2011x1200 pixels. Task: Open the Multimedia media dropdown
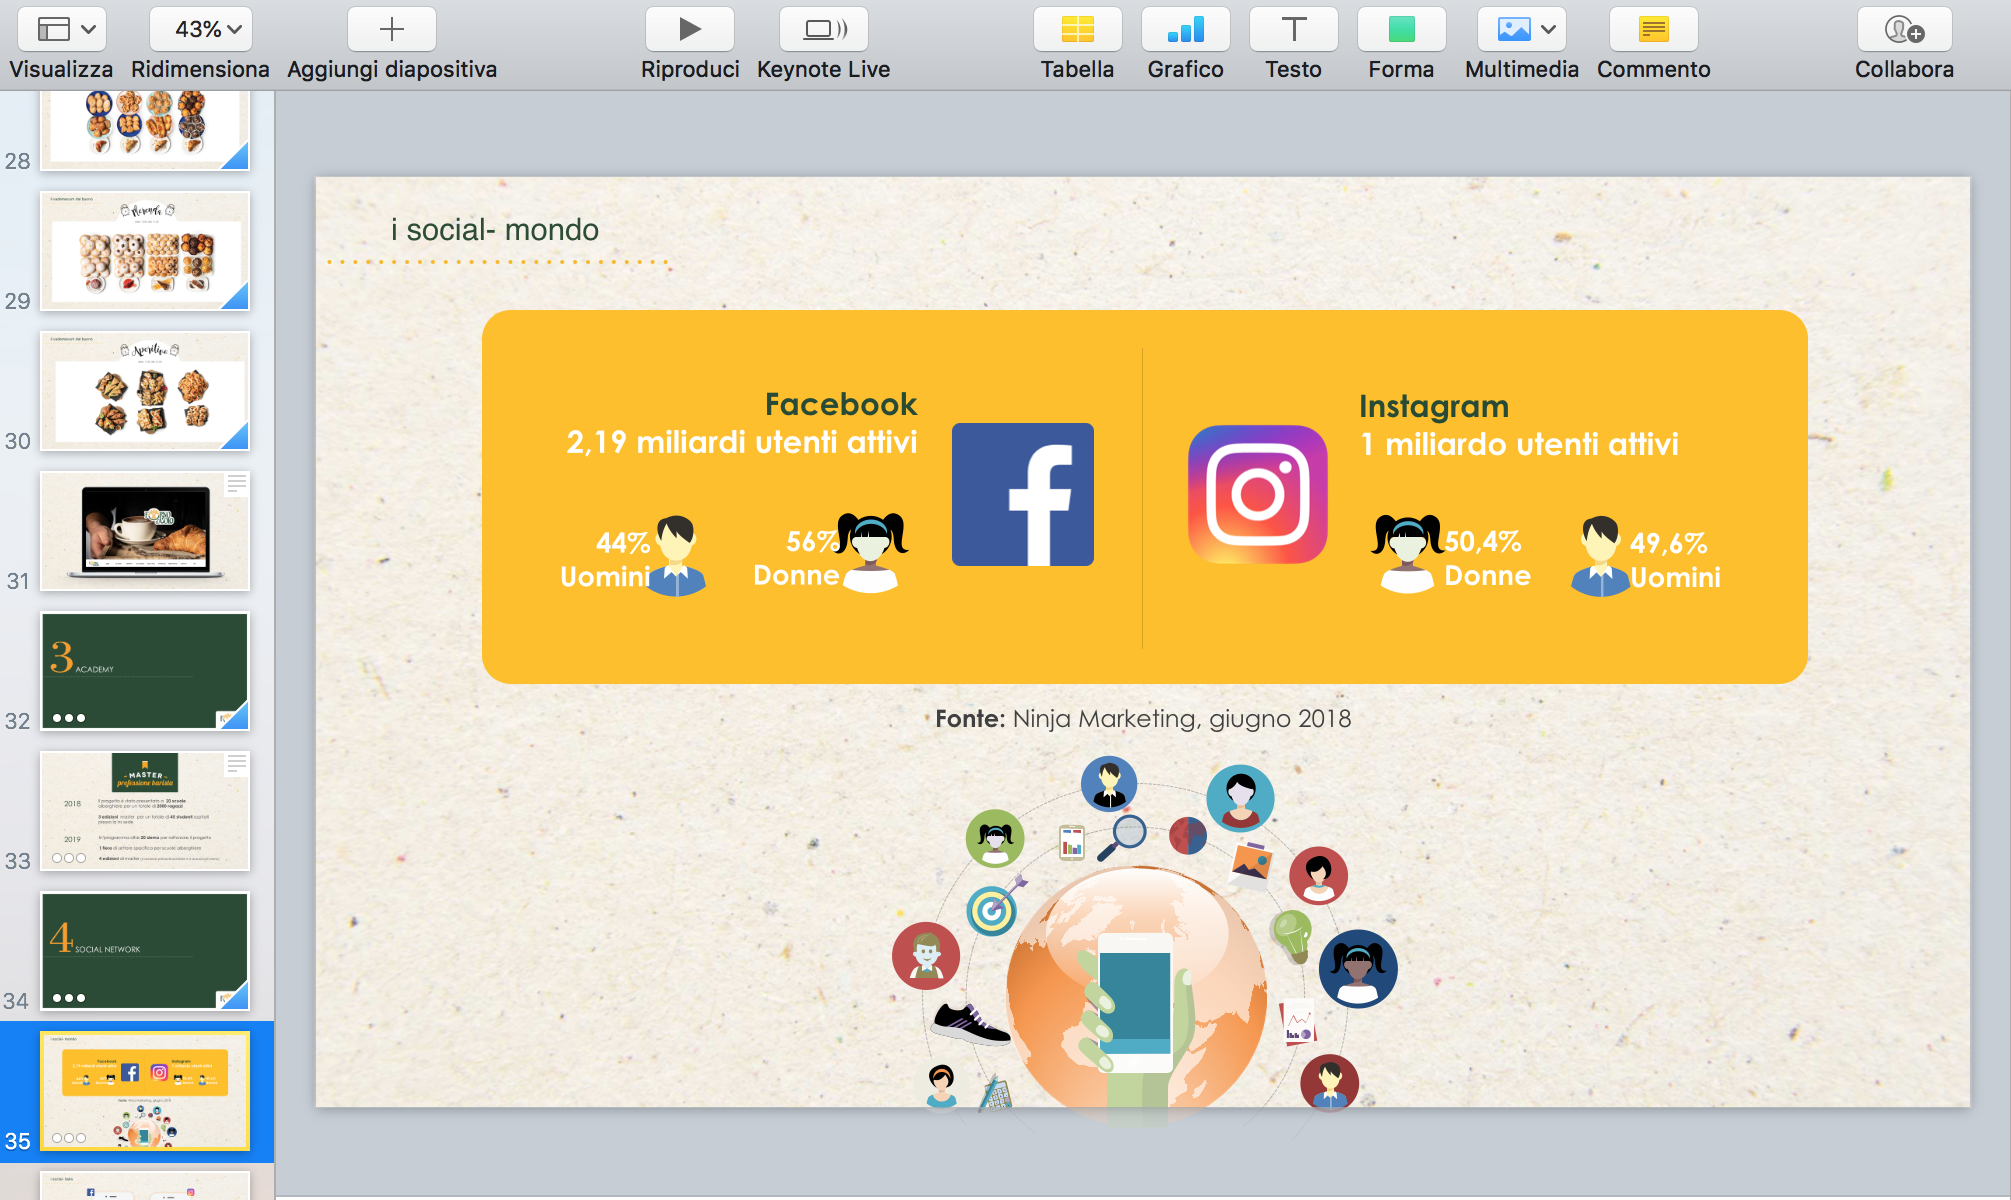pyautogui.click(x=1522, y=29)
